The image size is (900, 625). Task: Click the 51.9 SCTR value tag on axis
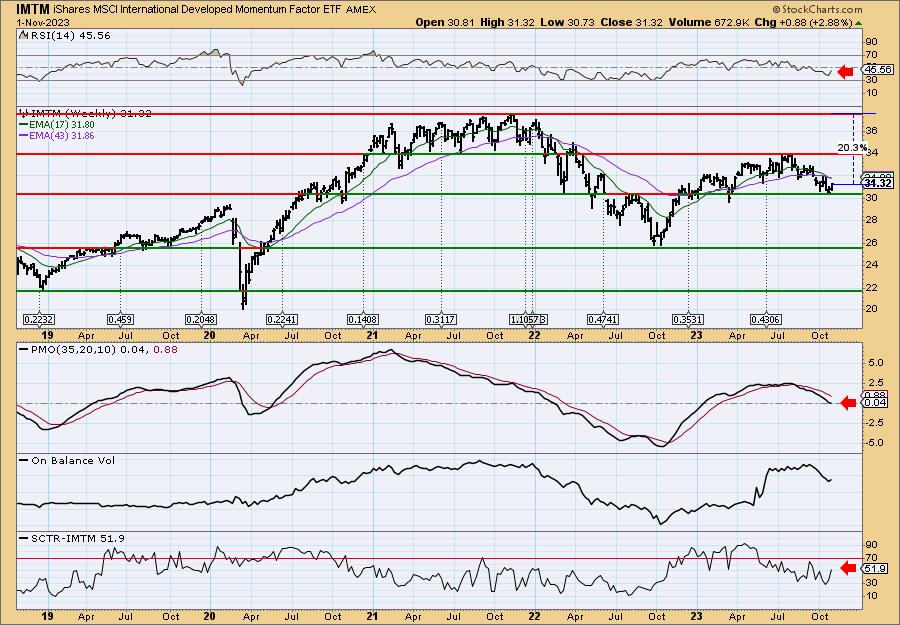tap(875, 569)
